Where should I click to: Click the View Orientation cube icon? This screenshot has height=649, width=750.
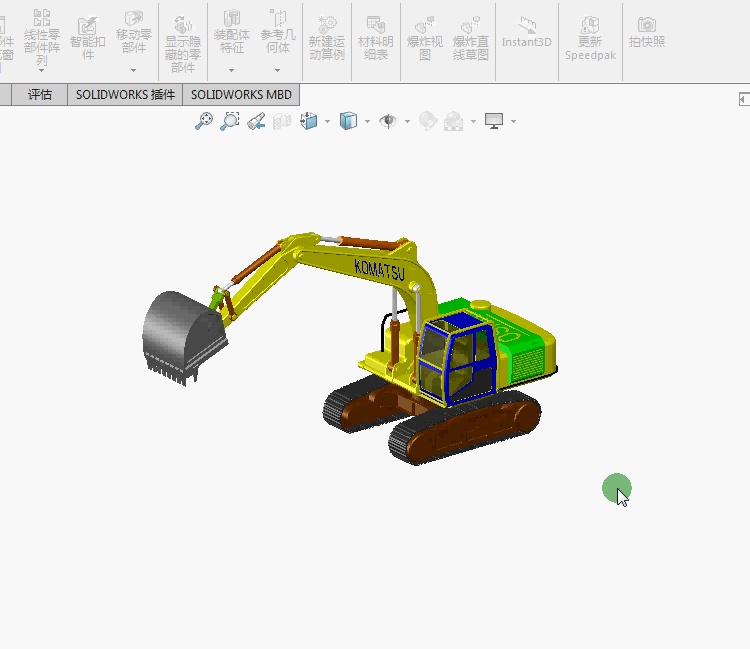tap(309, 121)
